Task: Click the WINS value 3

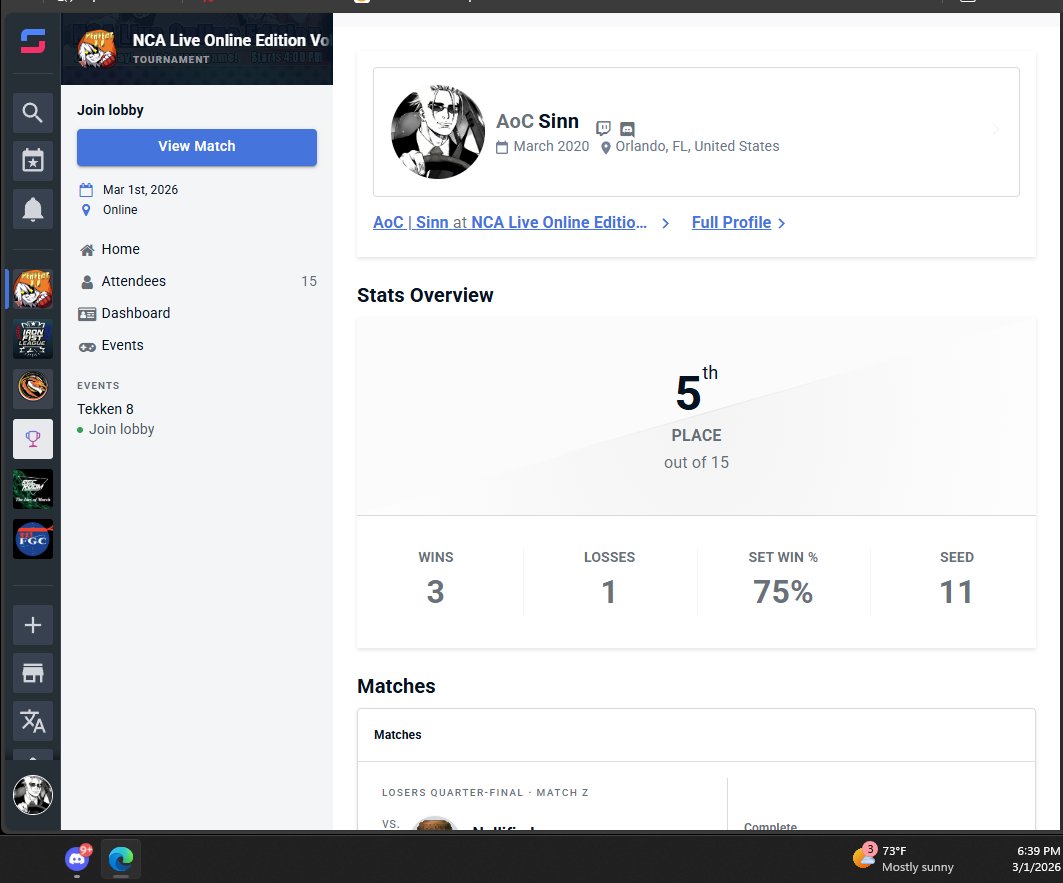Action: 435,592
